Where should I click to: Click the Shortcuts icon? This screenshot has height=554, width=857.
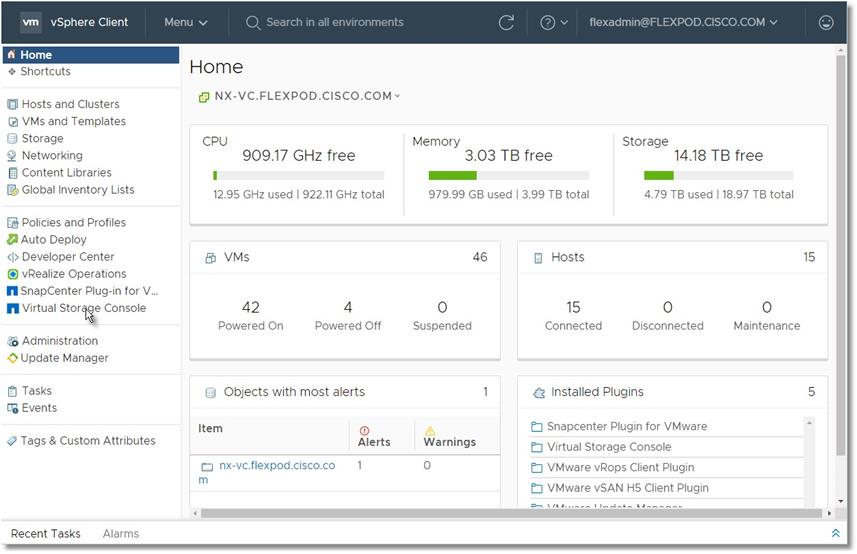(11, 72)
